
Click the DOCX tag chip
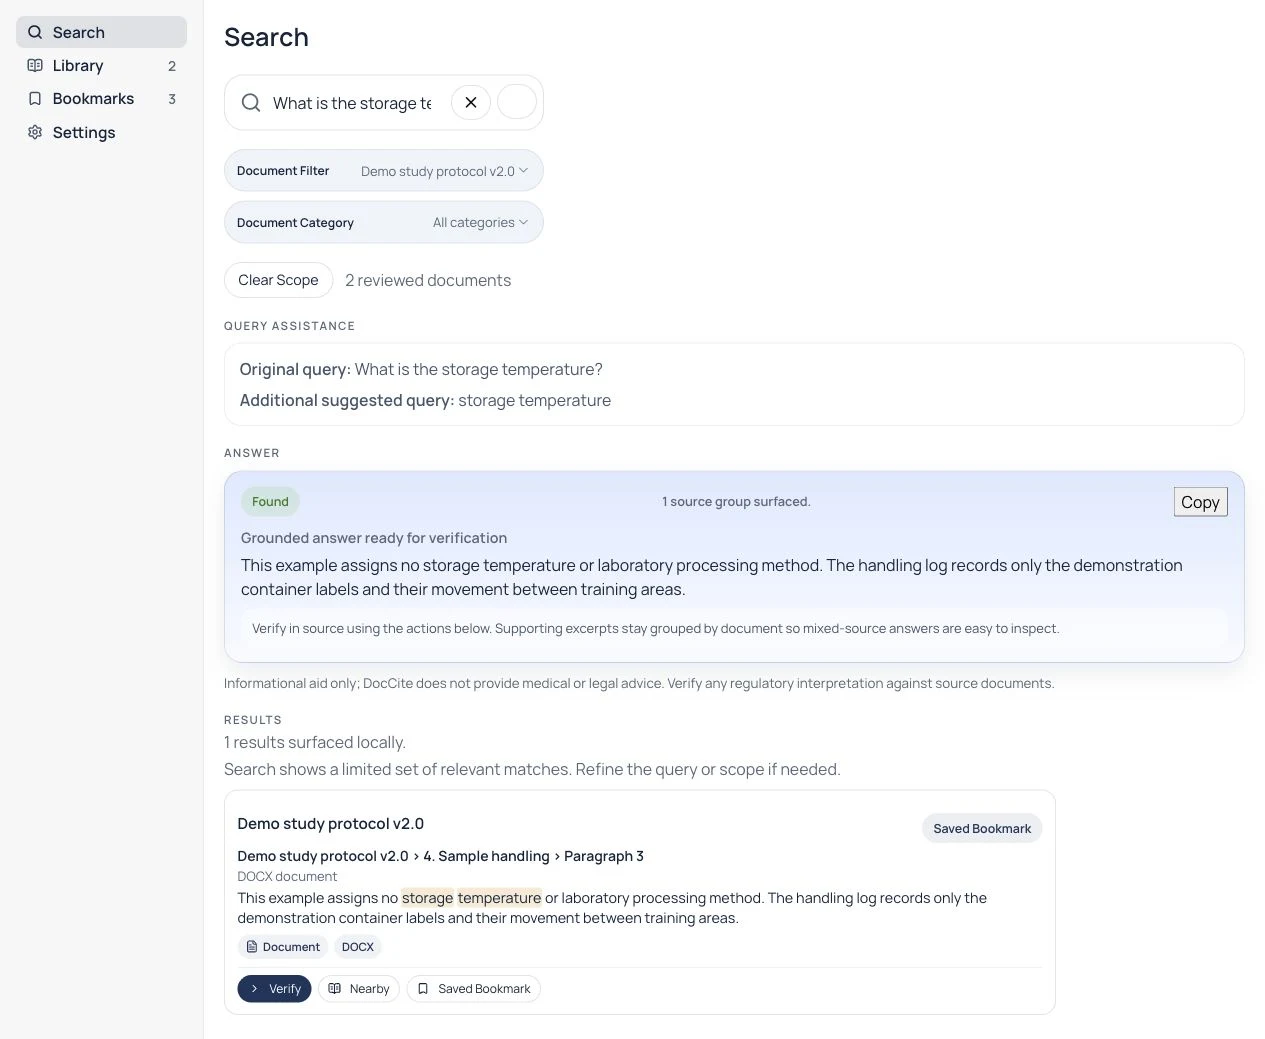pos(358,947)
